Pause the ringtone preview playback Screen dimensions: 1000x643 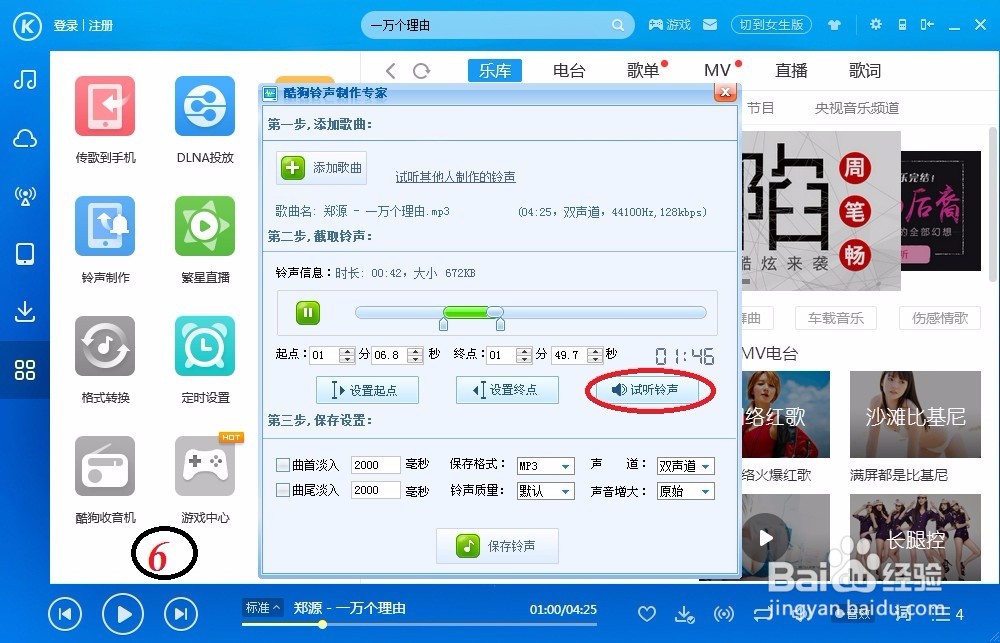pyautogui.click(x=307, y=313)
